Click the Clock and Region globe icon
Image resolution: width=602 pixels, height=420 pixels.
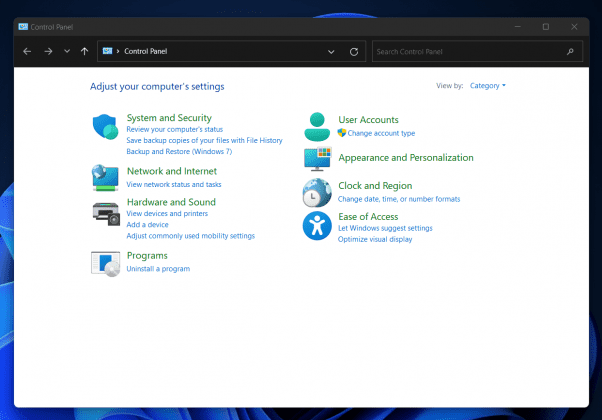click(x=317, y=192)
